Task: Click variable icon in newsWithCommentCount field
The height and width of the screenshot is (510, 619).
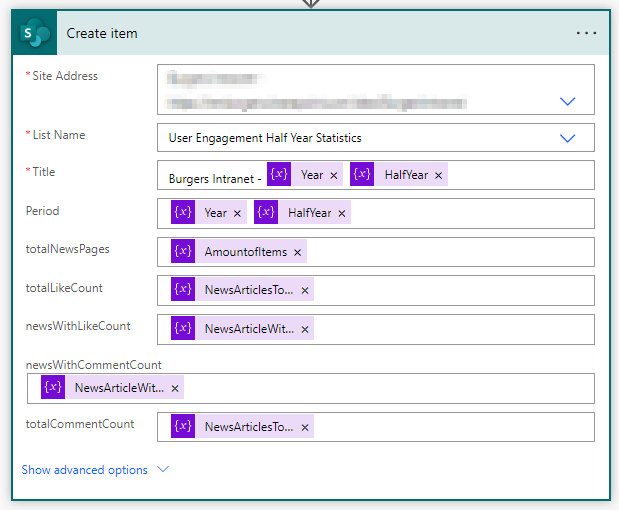Action: click(x=53, y=387)
